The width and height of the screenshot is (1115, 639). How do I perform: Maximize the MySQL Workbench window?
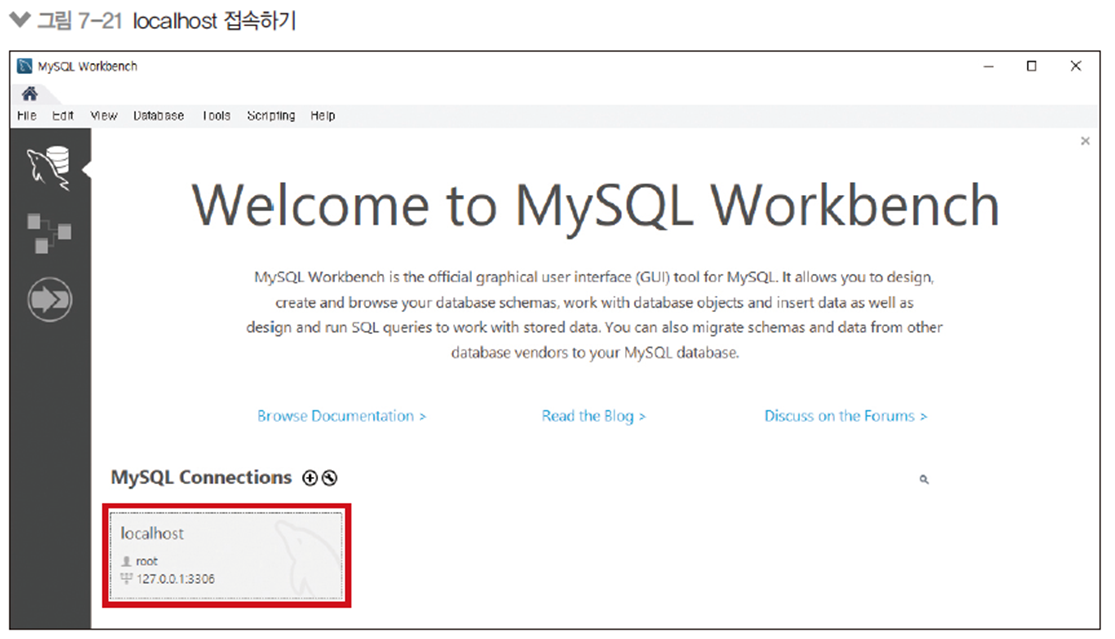coord(1032,66)
